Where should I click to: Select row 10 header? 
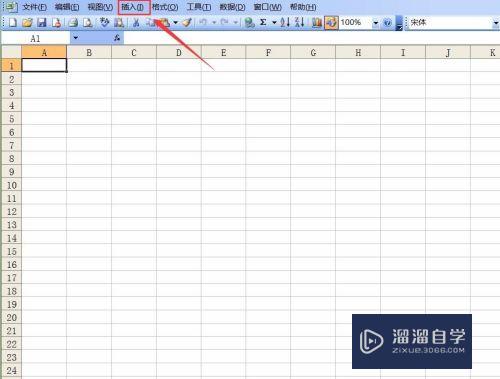tap(12, 185)
